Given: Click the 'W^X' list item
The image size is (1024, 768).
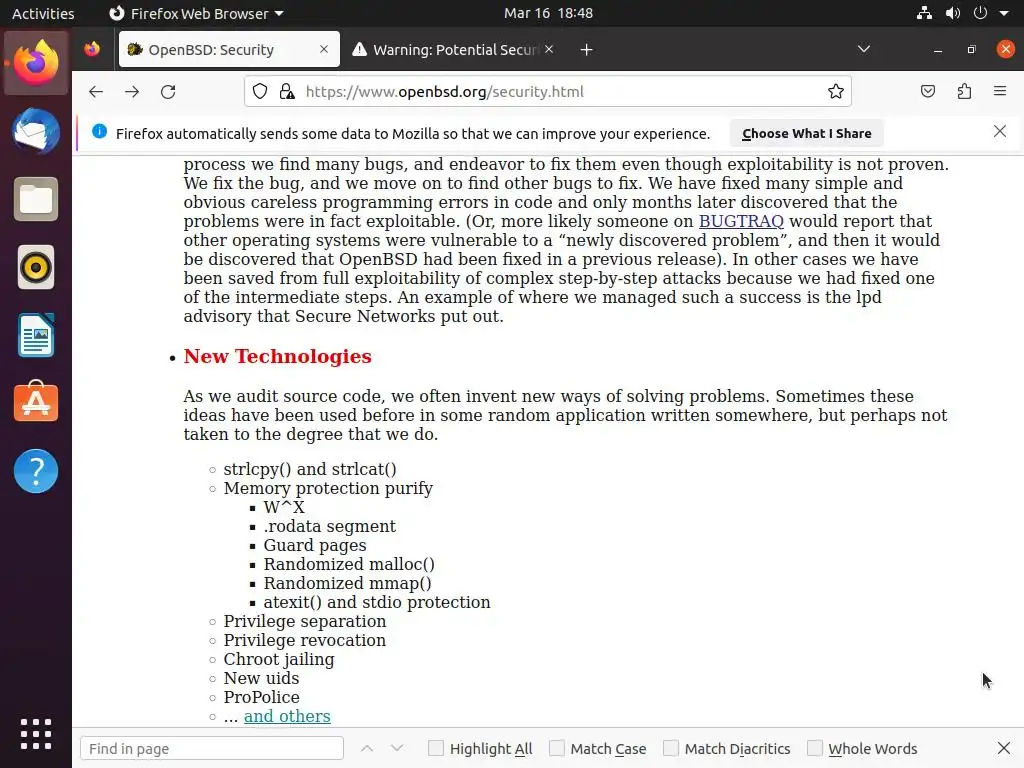Looking at the screenshot, I should tap(284, 507).
